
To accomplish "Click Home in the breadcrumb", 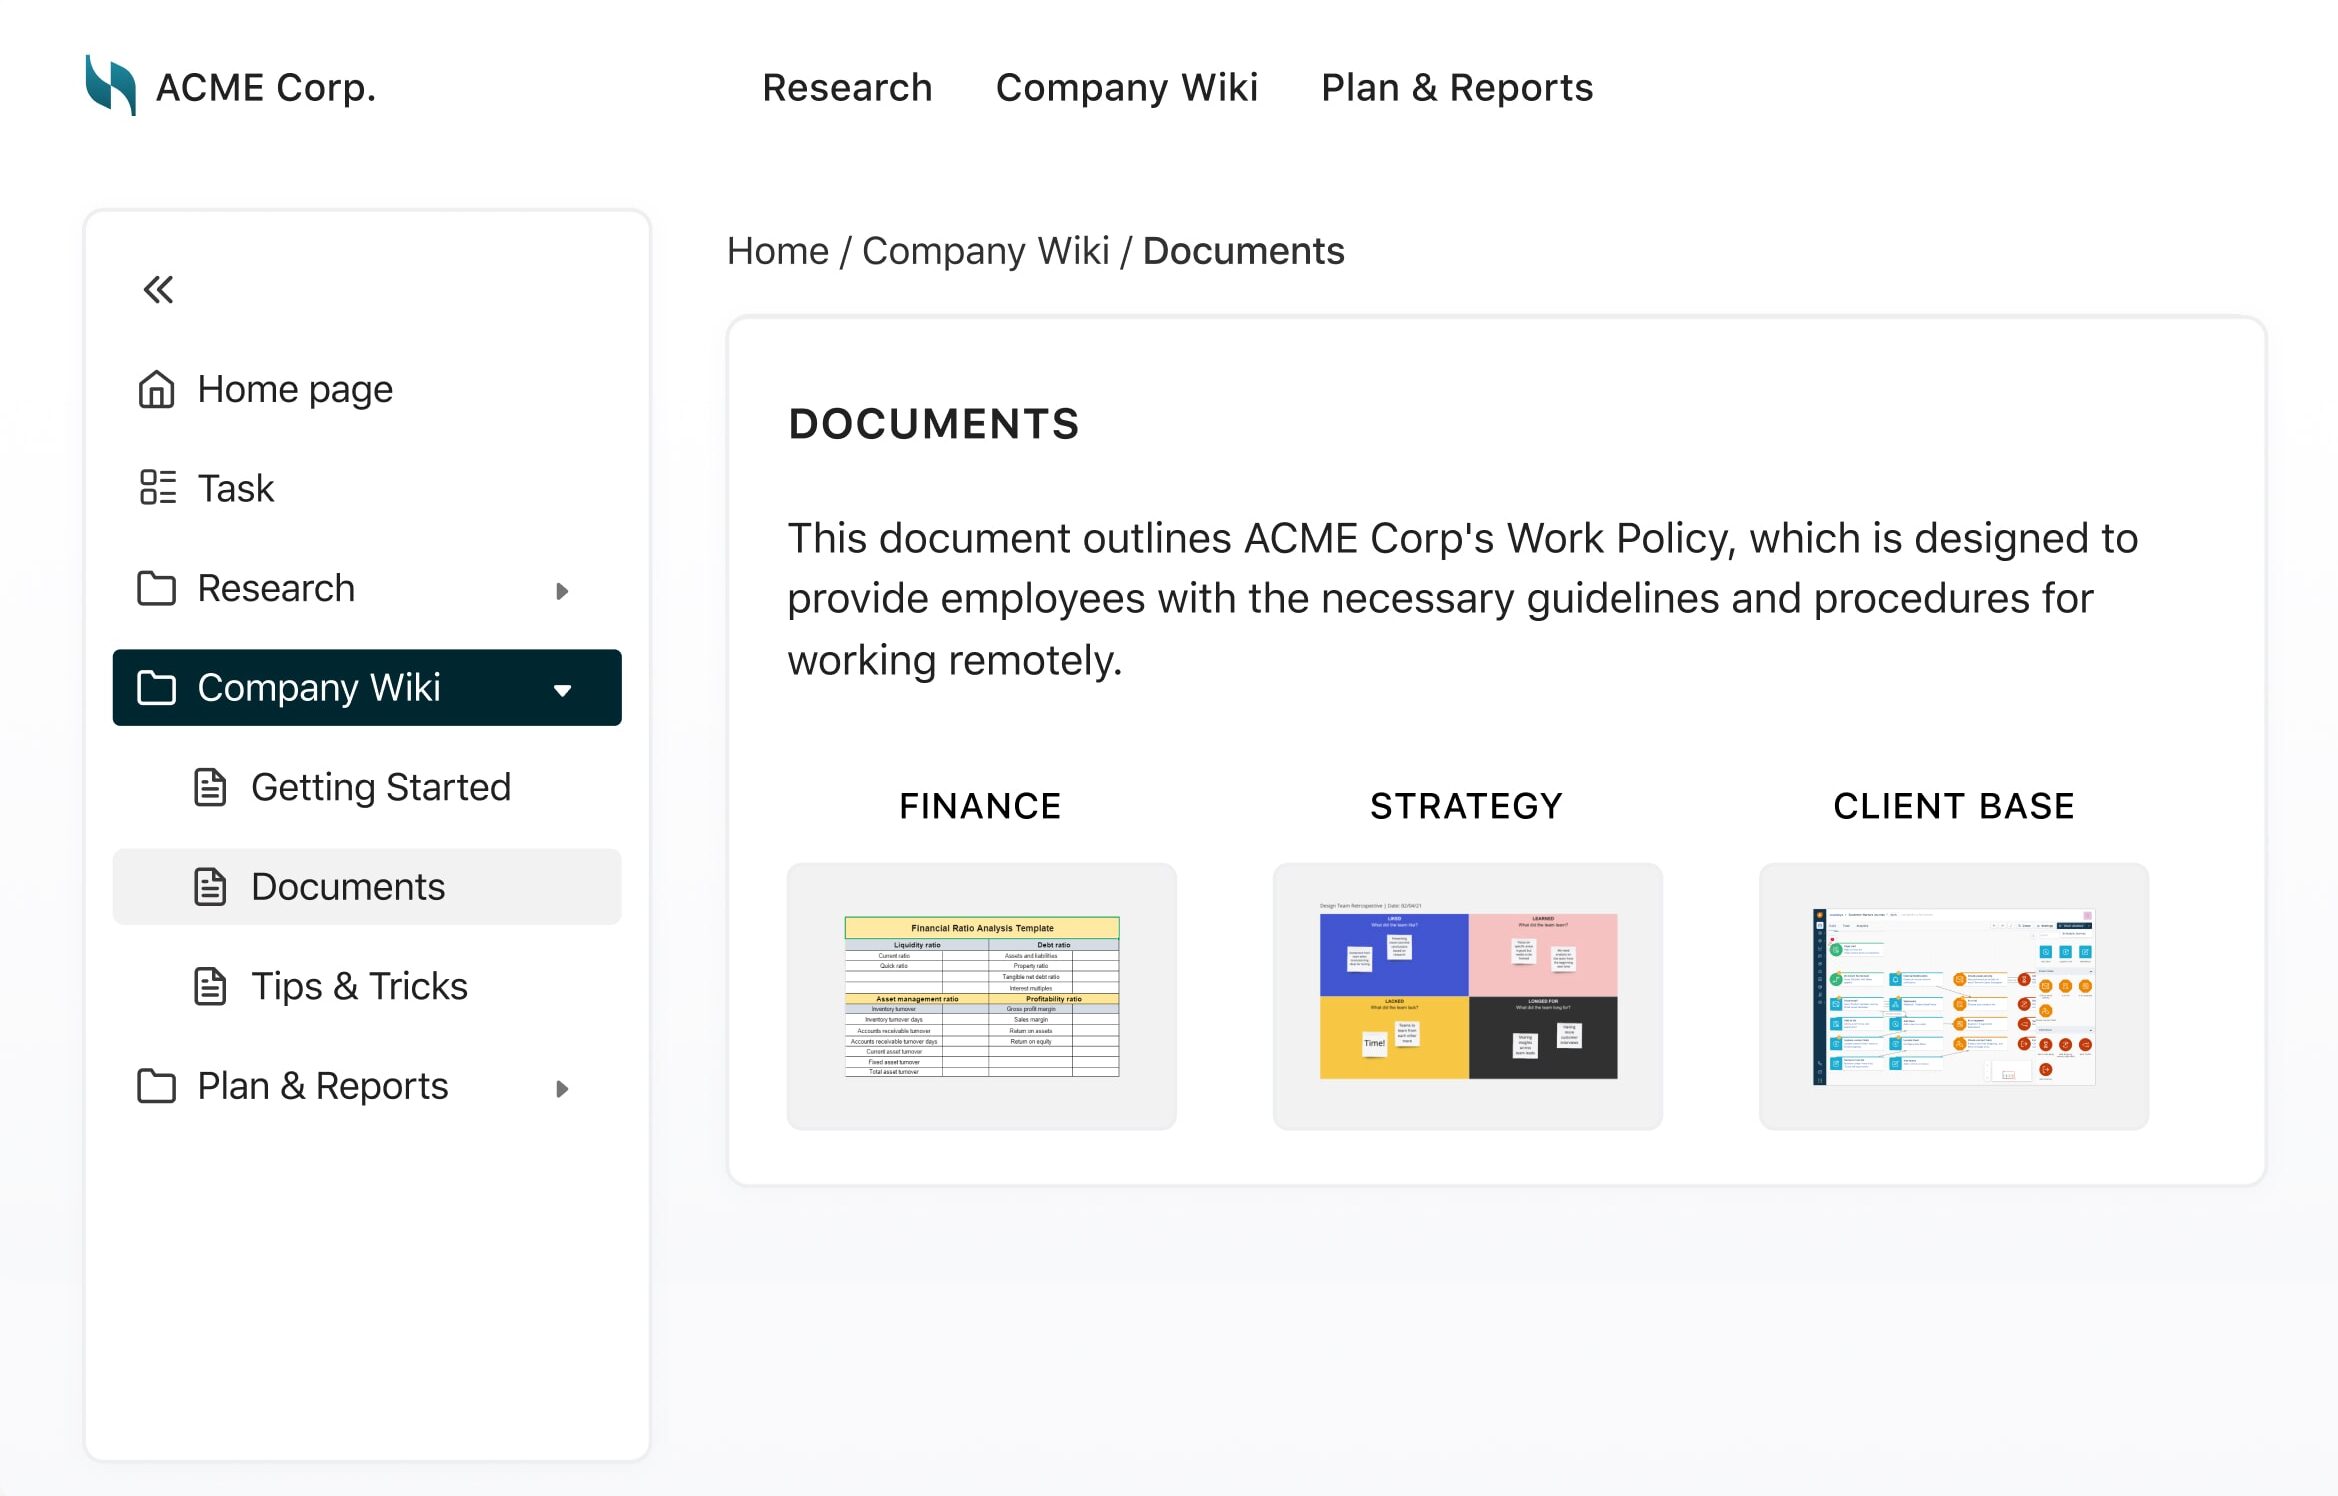I will (x=778, y=251).
